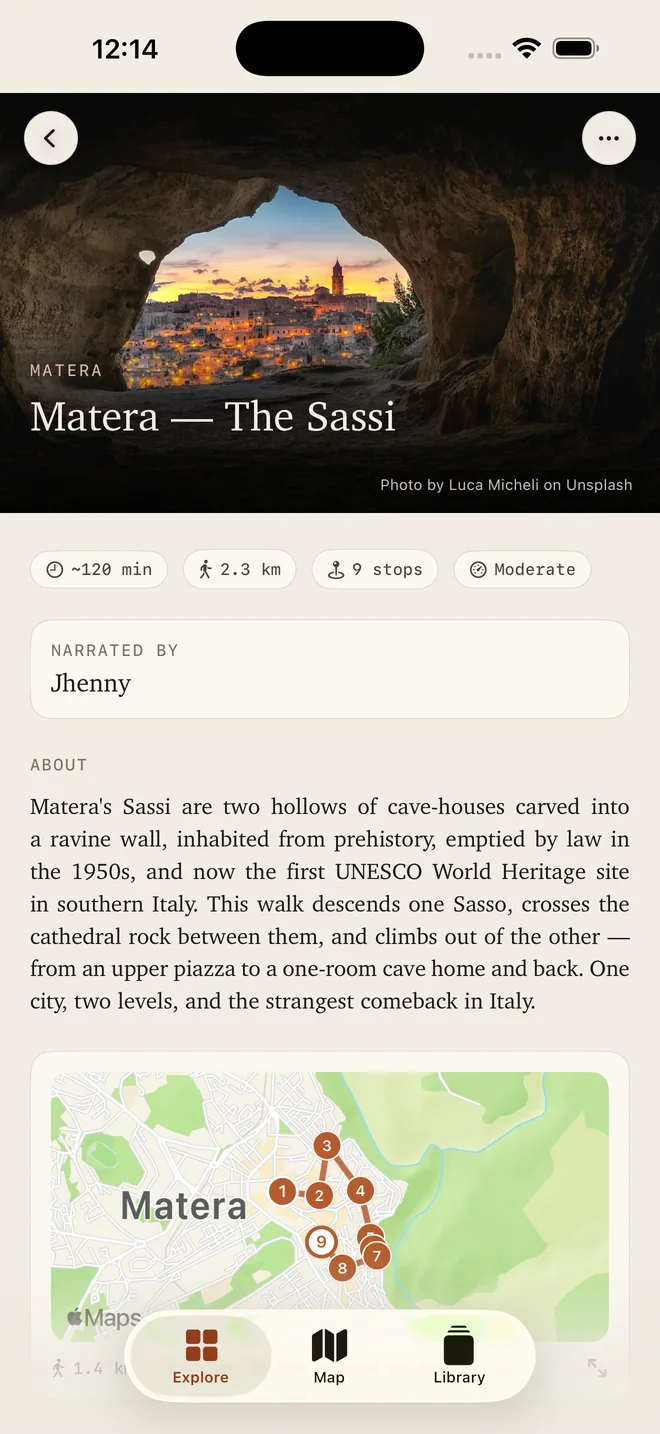Select map stop marker 8

click(342, 1268)
